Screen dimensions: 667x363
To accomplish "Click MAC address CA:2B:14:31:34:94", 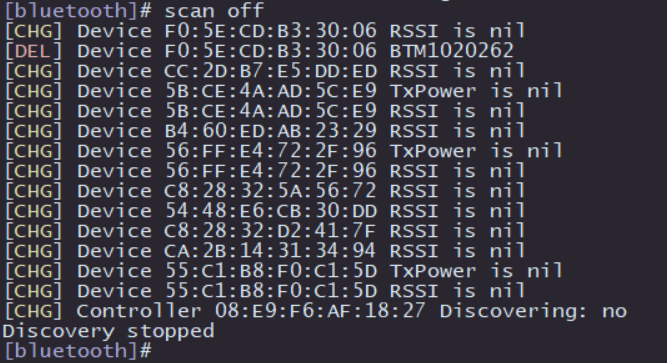I will 271,251.
